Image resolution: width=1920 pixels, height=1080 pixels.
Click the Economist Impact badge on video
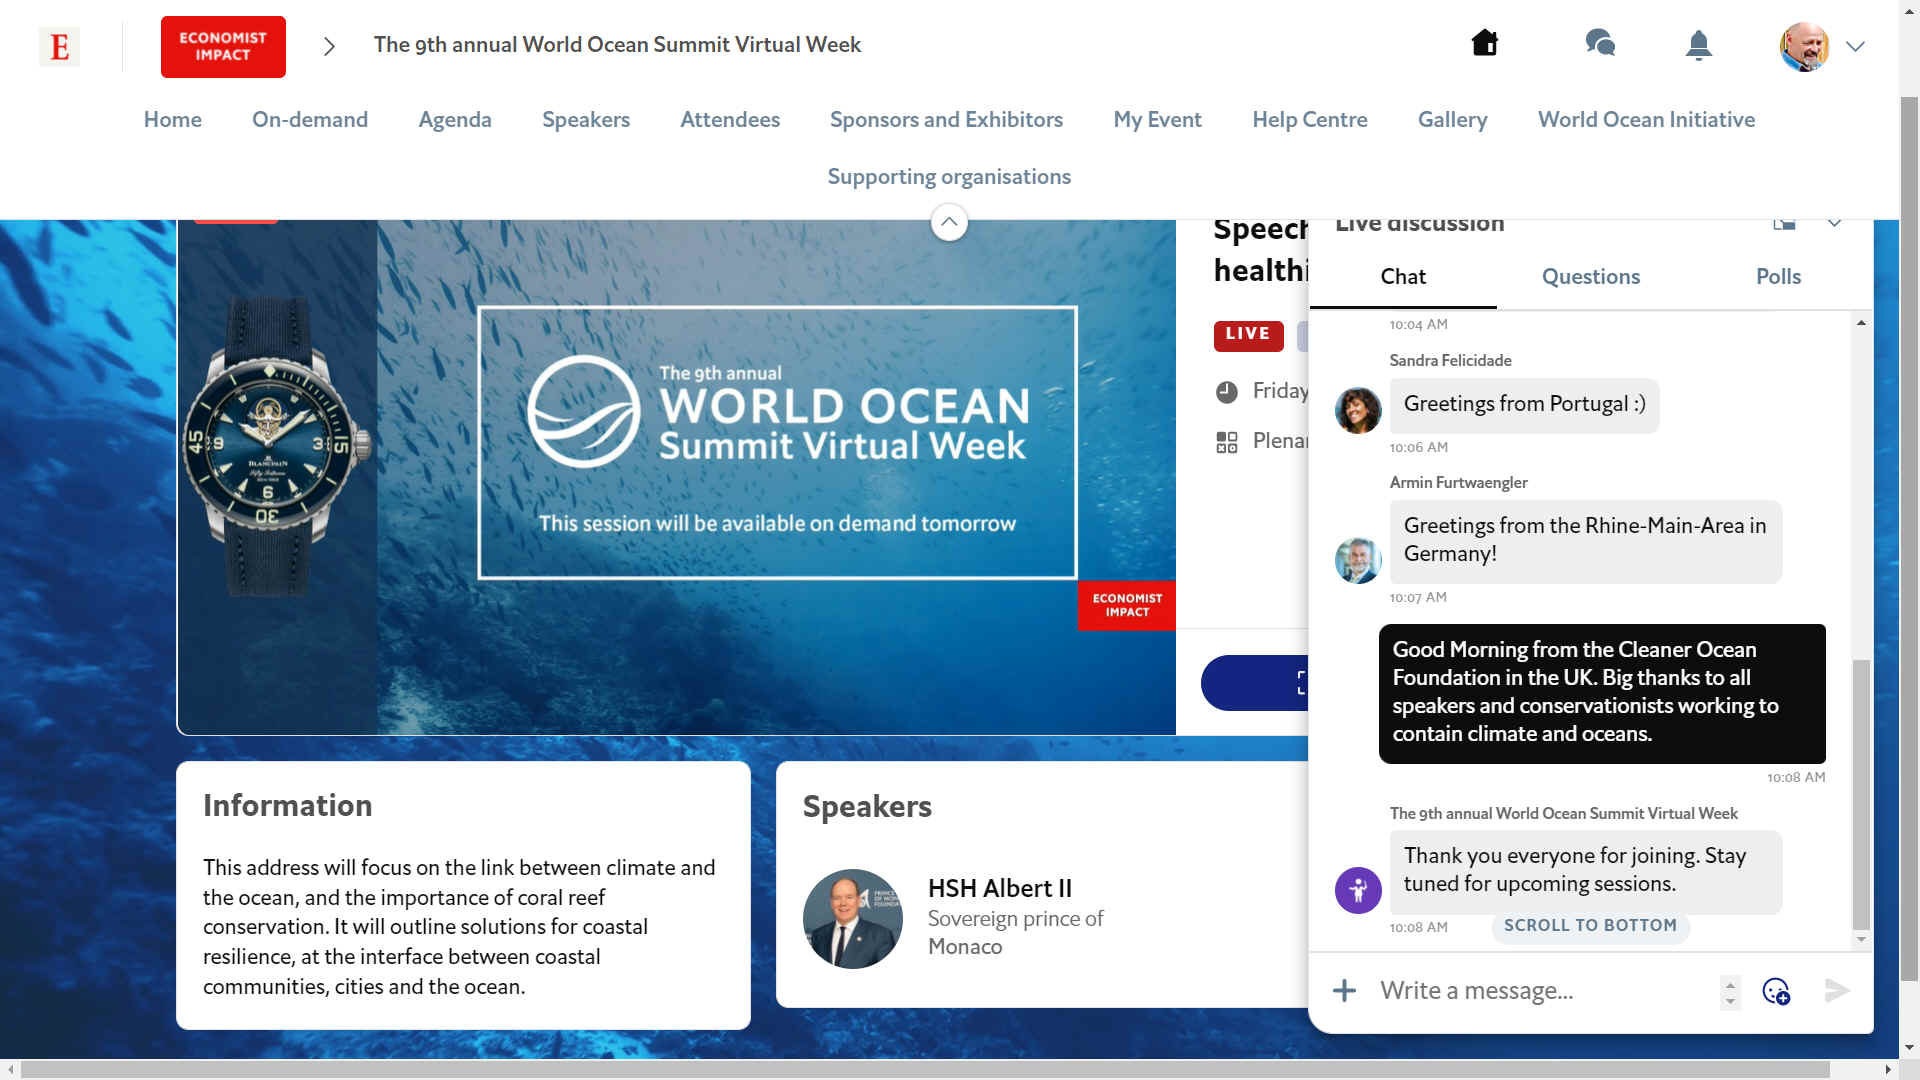click(1127, 605)
